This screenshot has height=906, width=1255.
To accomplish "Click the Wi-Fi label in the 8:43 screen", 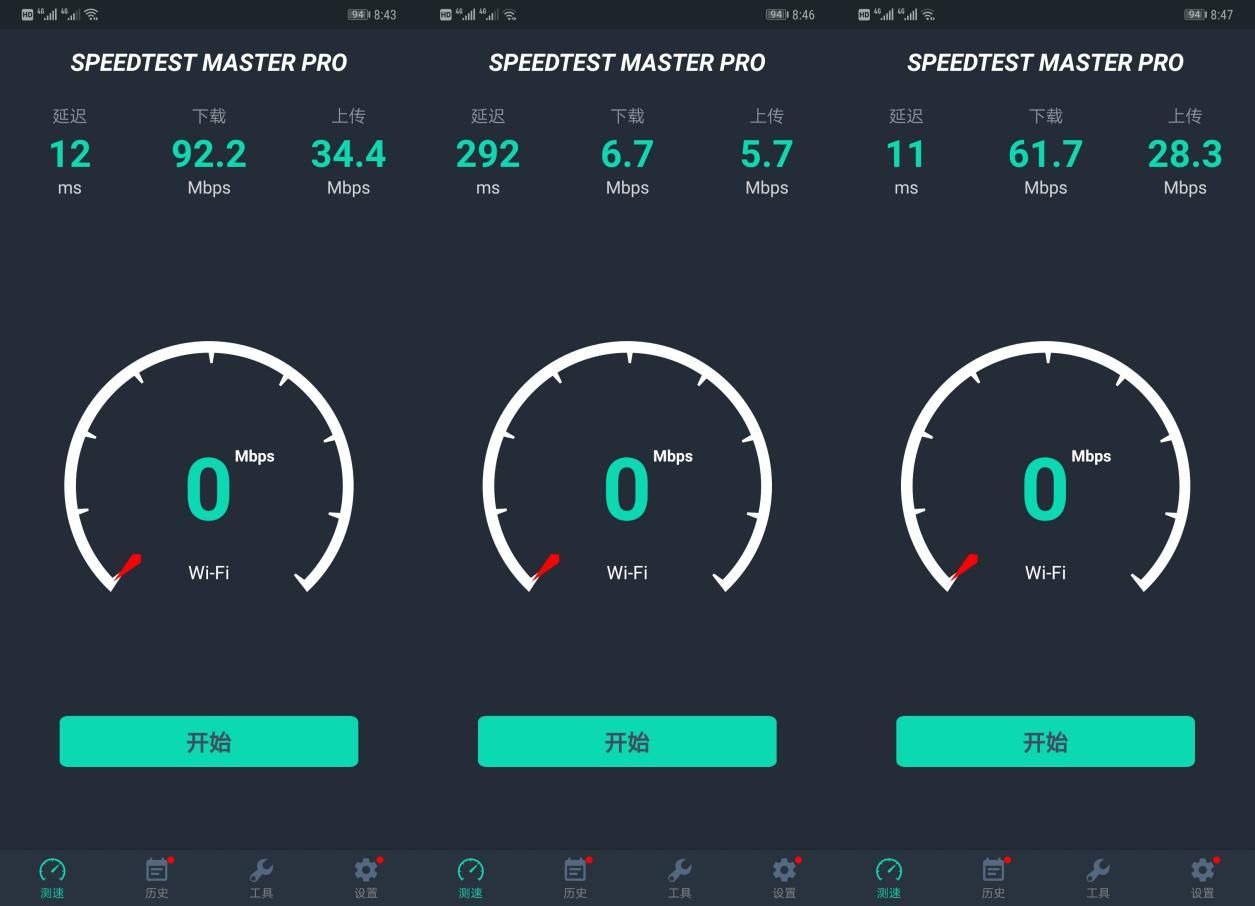I will point(209,573).
